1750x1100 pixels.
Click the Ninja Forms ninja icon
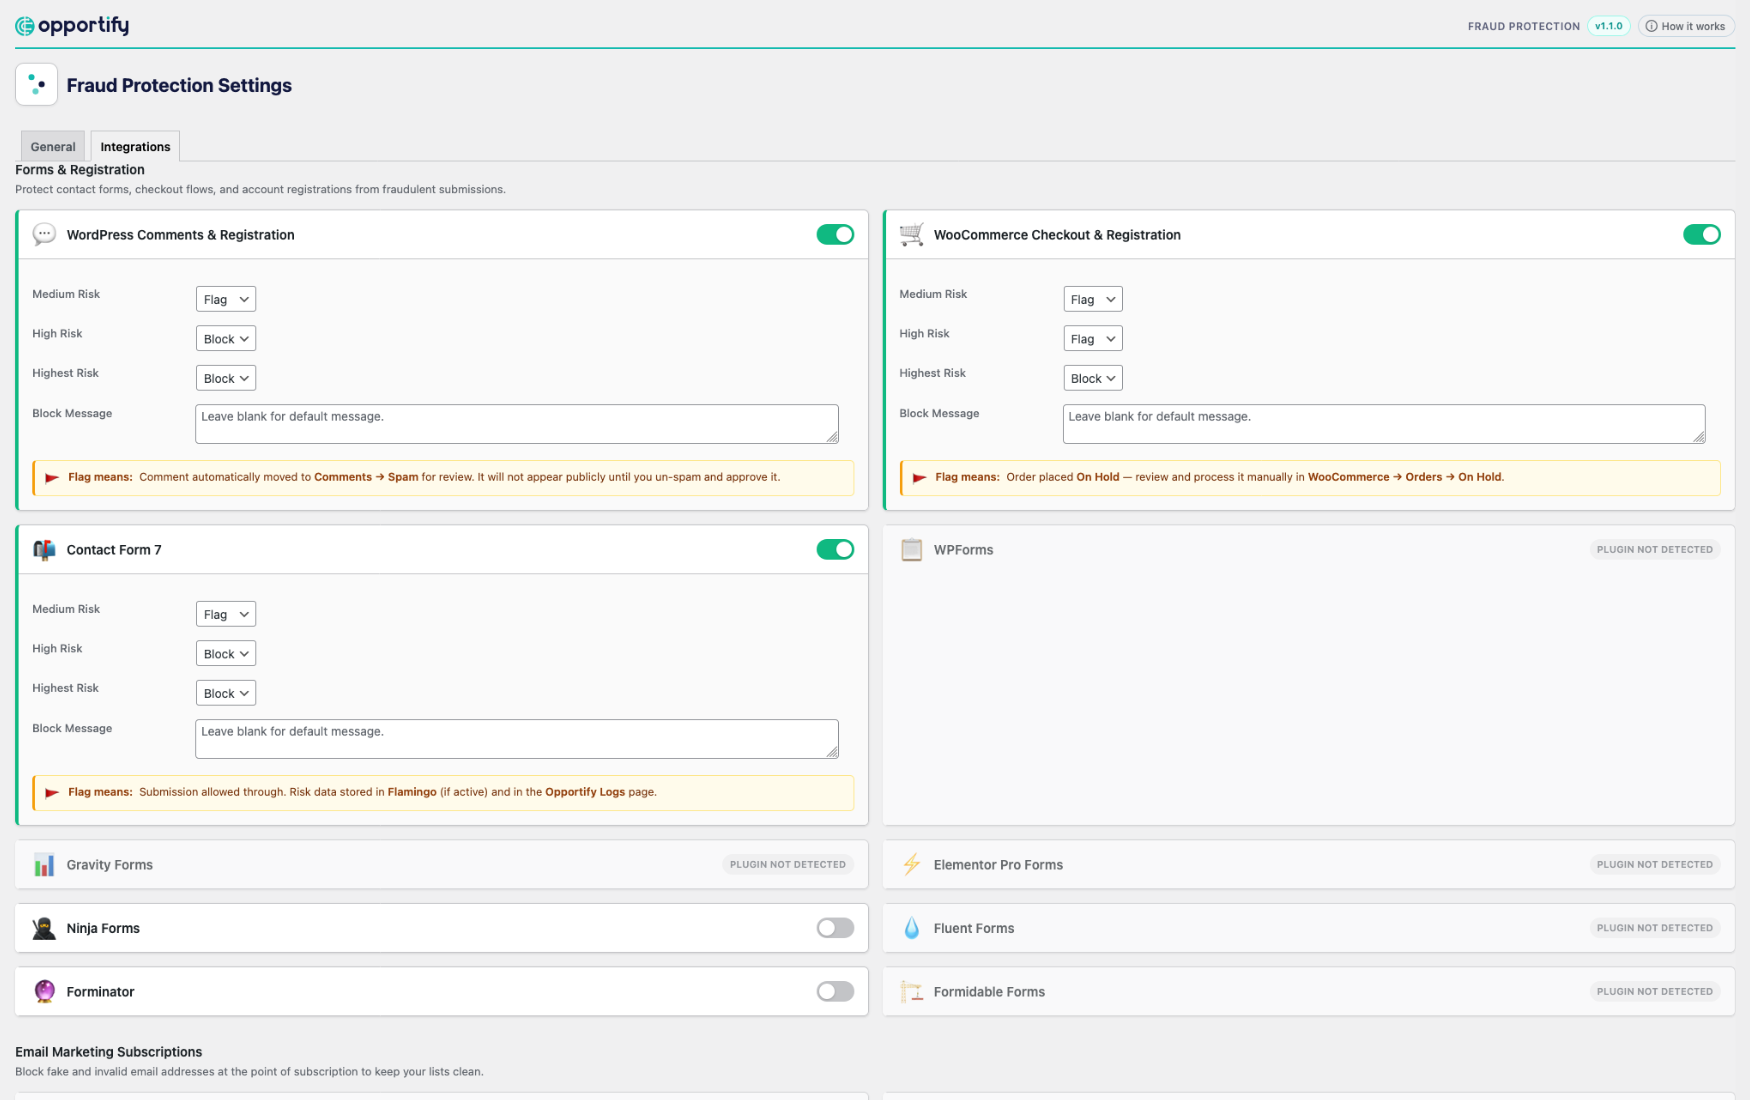point(44,928)
